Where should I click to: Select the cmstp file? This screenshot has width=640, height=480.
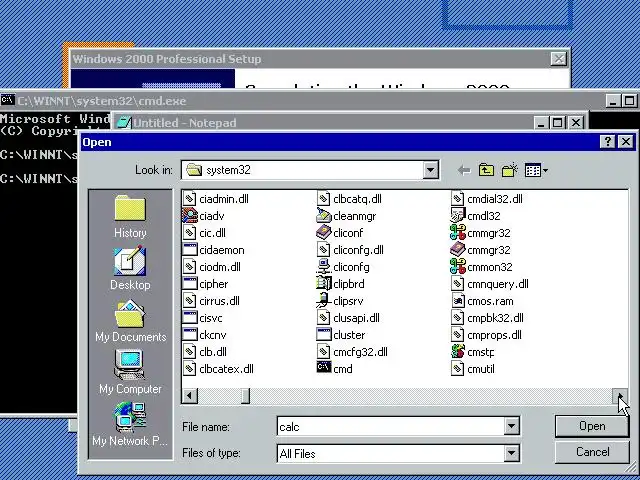(x=473, y=352)
